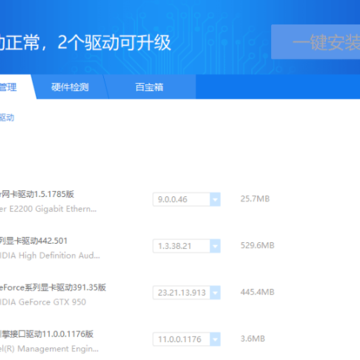
Task: Expand the 11.0.0.1176 version dropdown
Action: pyautogui.click(x=186, y=339)
